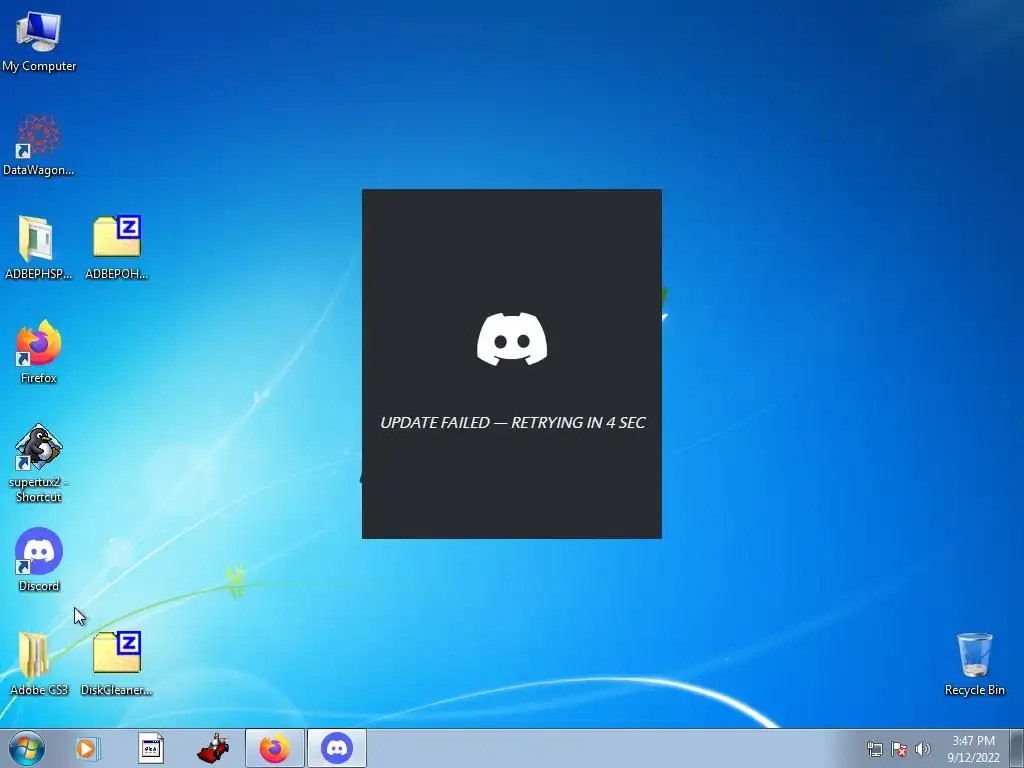Select the DiskCleaner zip archive icon

pos(117,664)
